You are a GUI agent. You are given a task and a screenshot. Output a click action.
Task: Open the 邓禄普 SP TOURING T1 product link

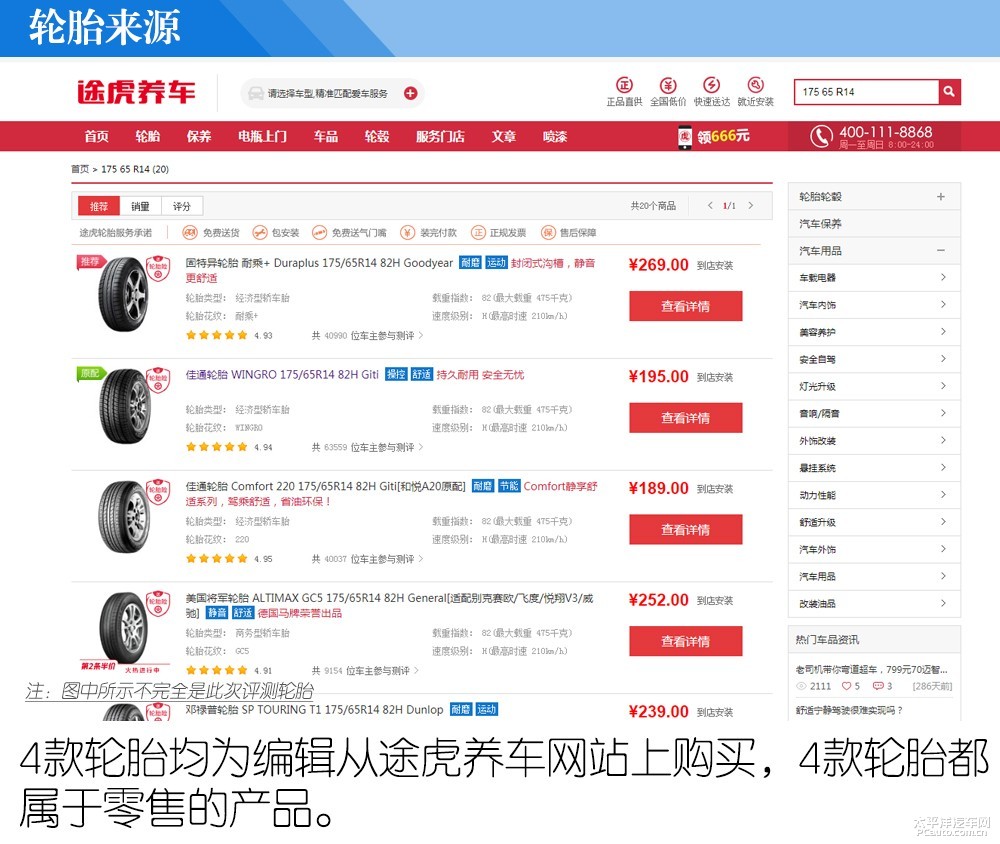coord(314,709)
